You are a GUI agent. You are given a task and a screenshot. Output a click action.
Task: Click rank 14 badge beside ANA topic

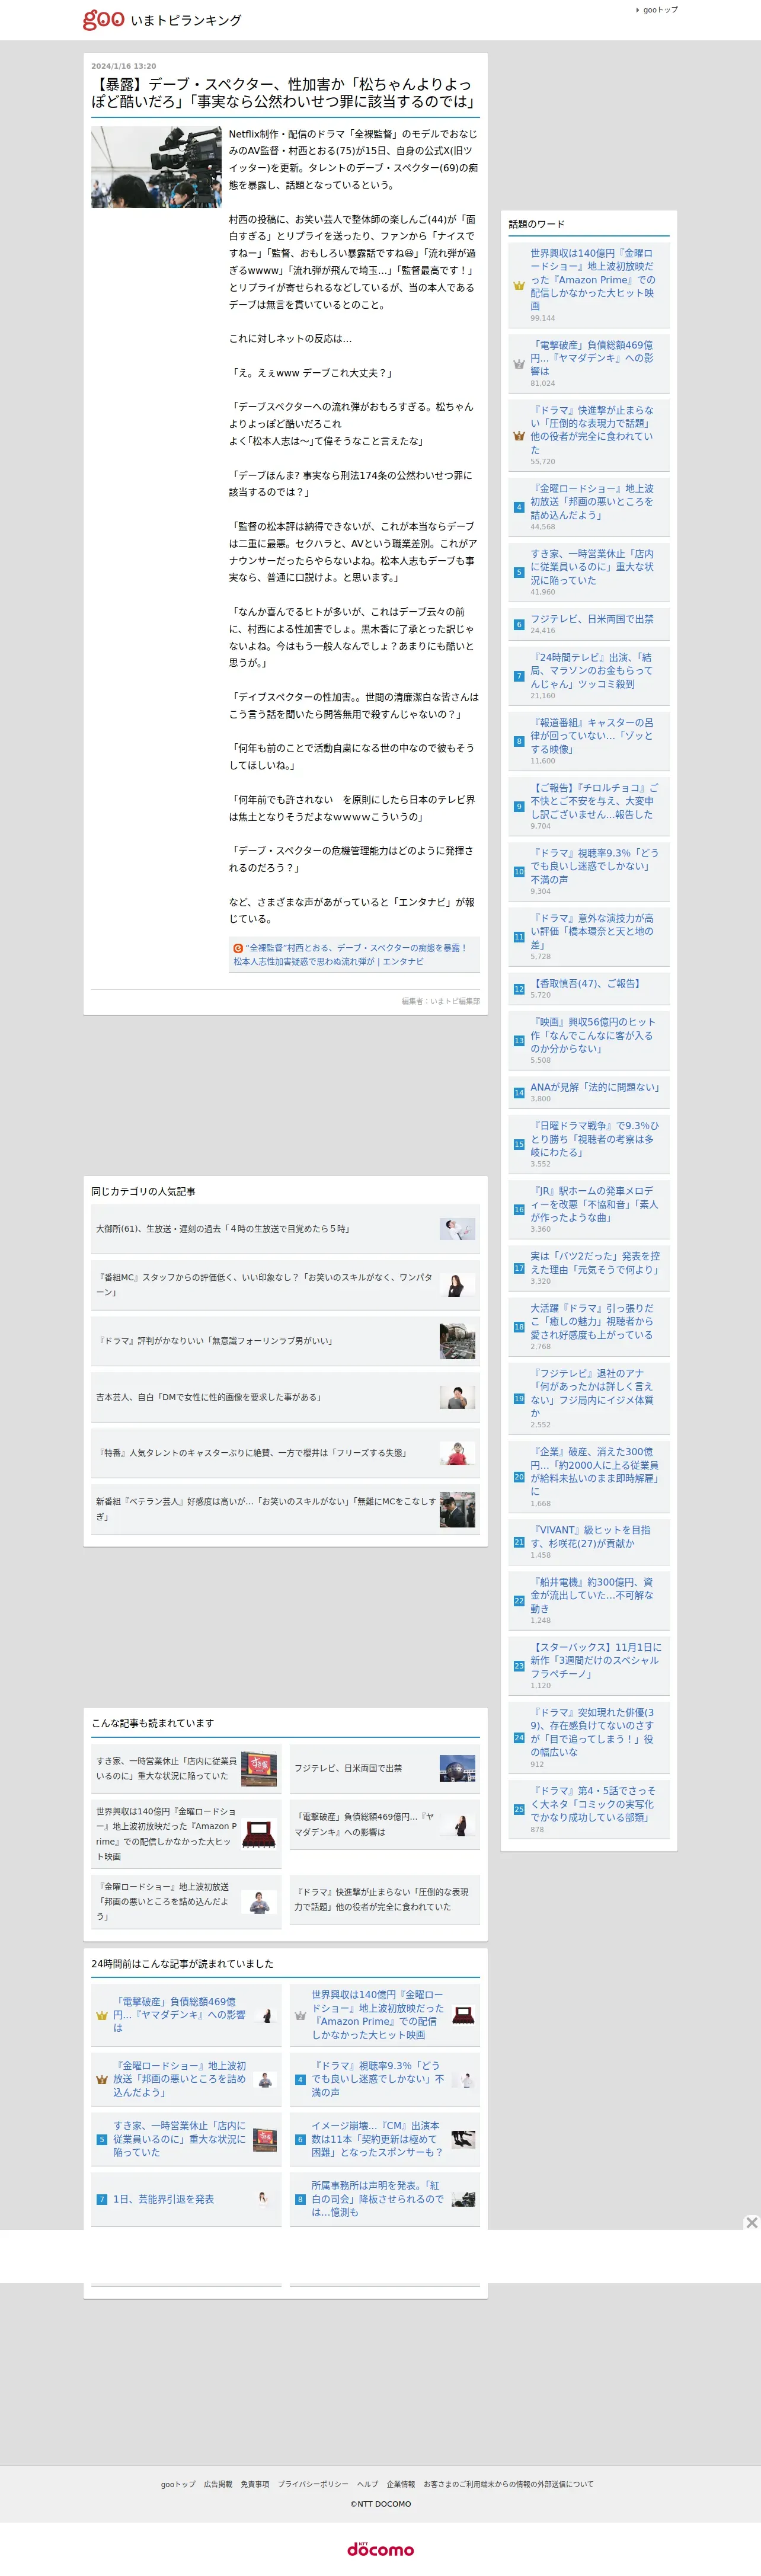point(519,1093)
